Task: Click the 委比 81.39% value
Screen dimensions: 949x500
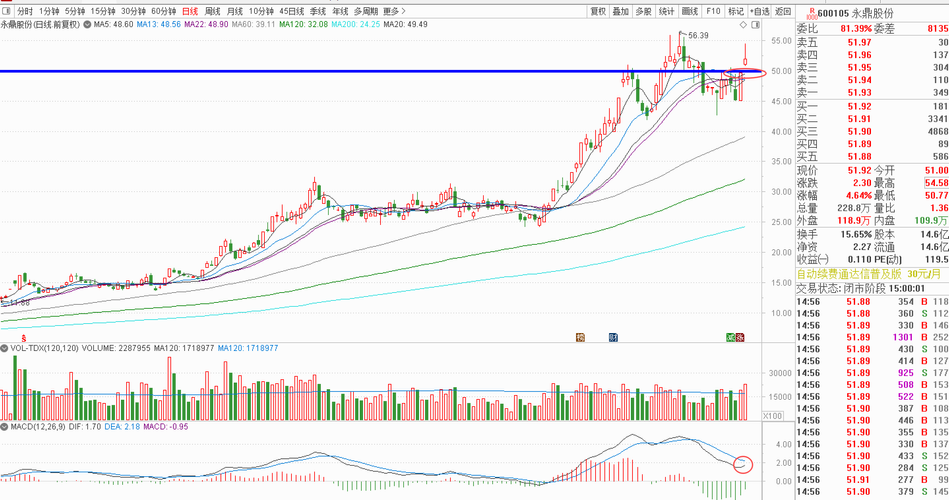Action: (856, 28)
